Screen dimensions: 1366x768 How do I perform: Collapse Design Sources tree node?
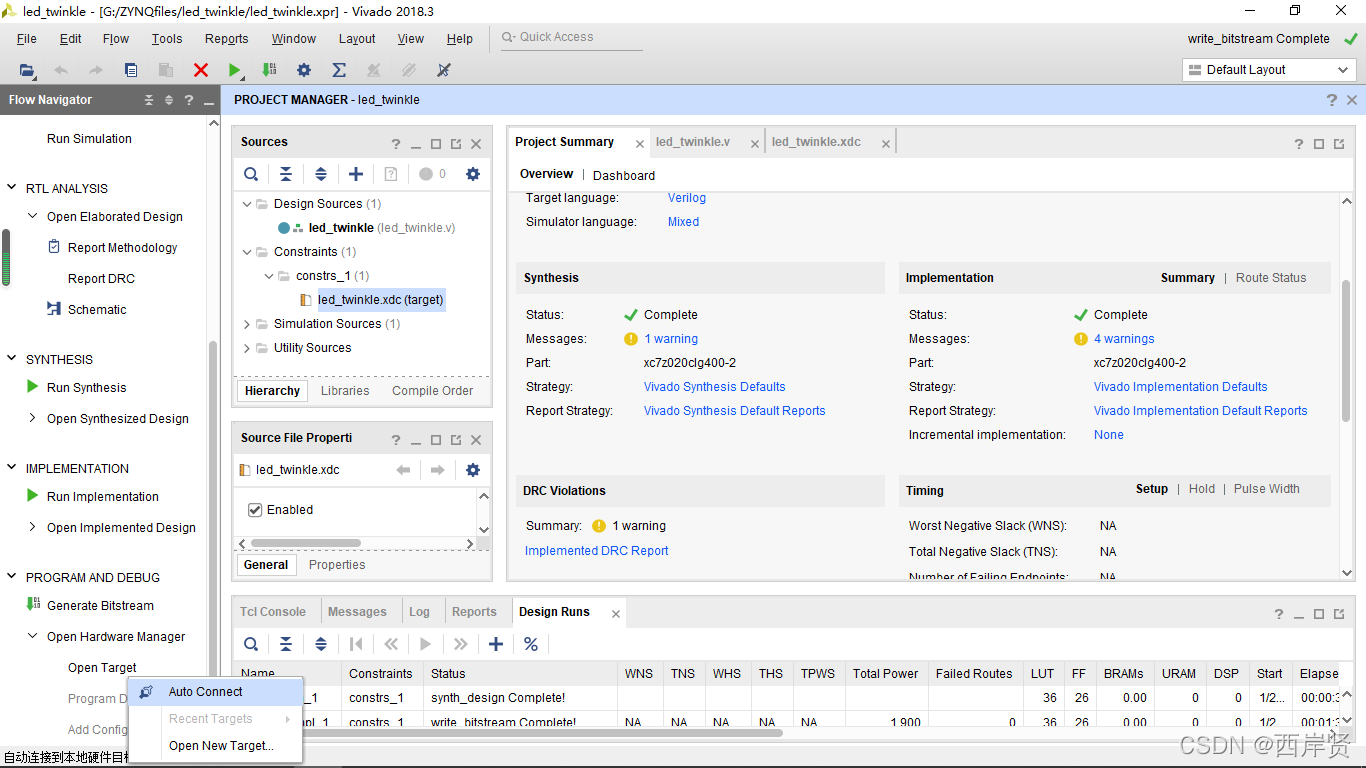(x=247, y=204)
